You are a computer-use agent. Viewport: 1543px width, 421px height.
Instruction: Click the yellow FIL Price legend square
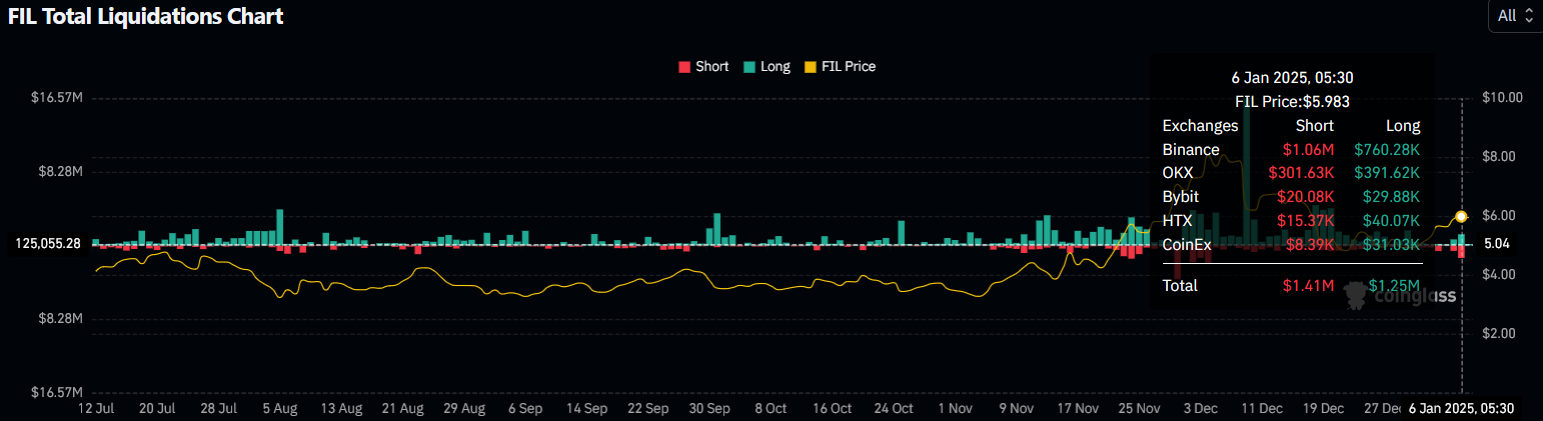(x=810, y=67)
